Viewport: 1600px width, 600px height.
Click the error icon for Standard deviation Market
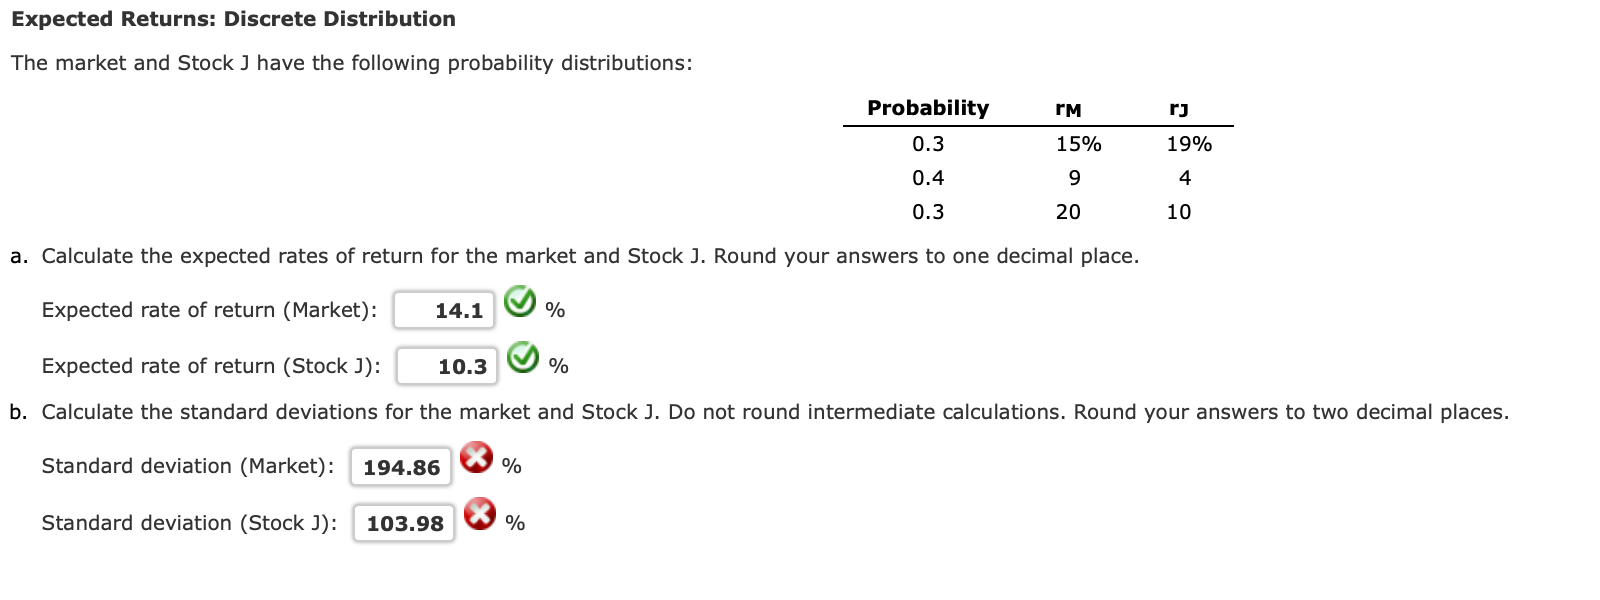click(478, 457)
